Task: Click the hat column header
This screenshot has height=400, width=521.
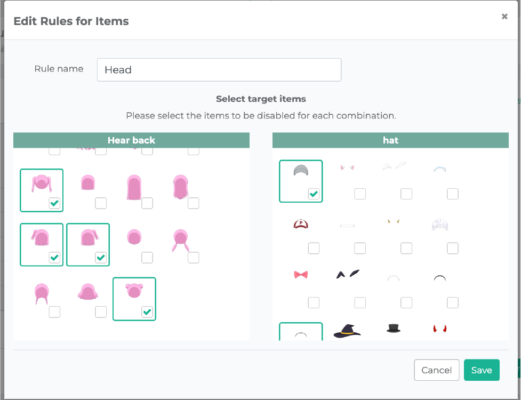Action: point(390,140)
